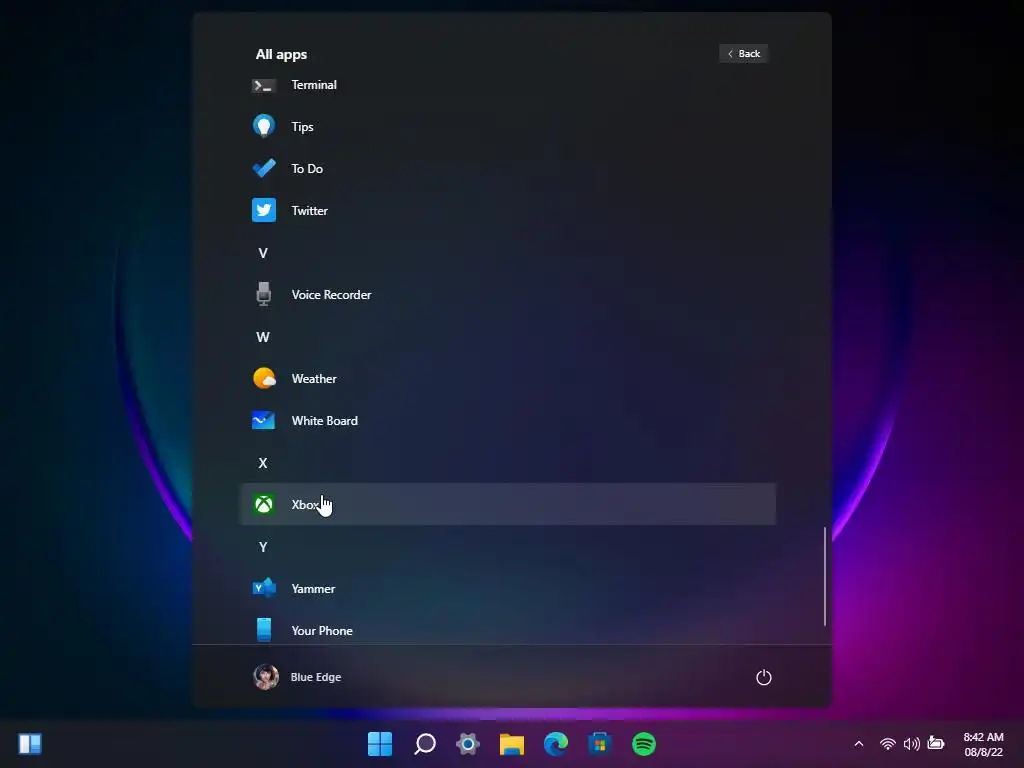
Task: Launch Weather via its sun icon
Action: tap(264, 378)
